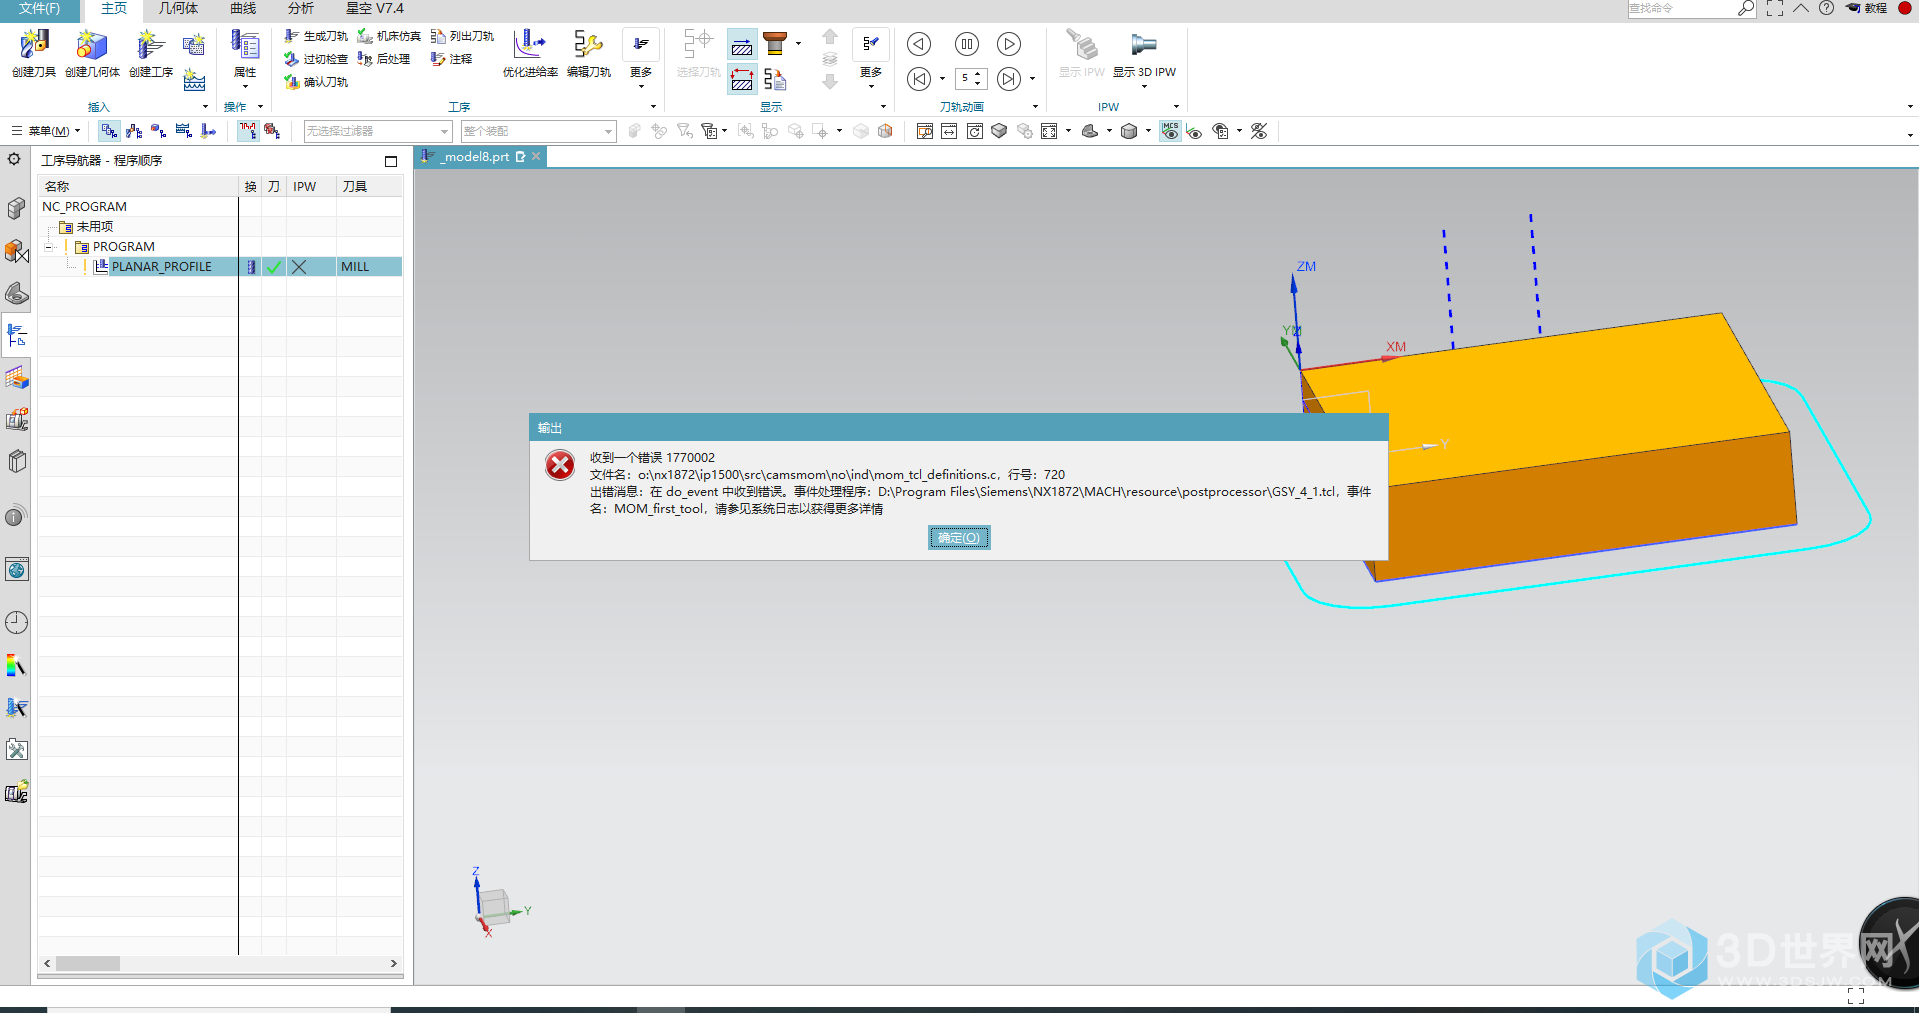Switch to the 分析 ribbon tab
1919x1013 pixels.
(300, 8)
